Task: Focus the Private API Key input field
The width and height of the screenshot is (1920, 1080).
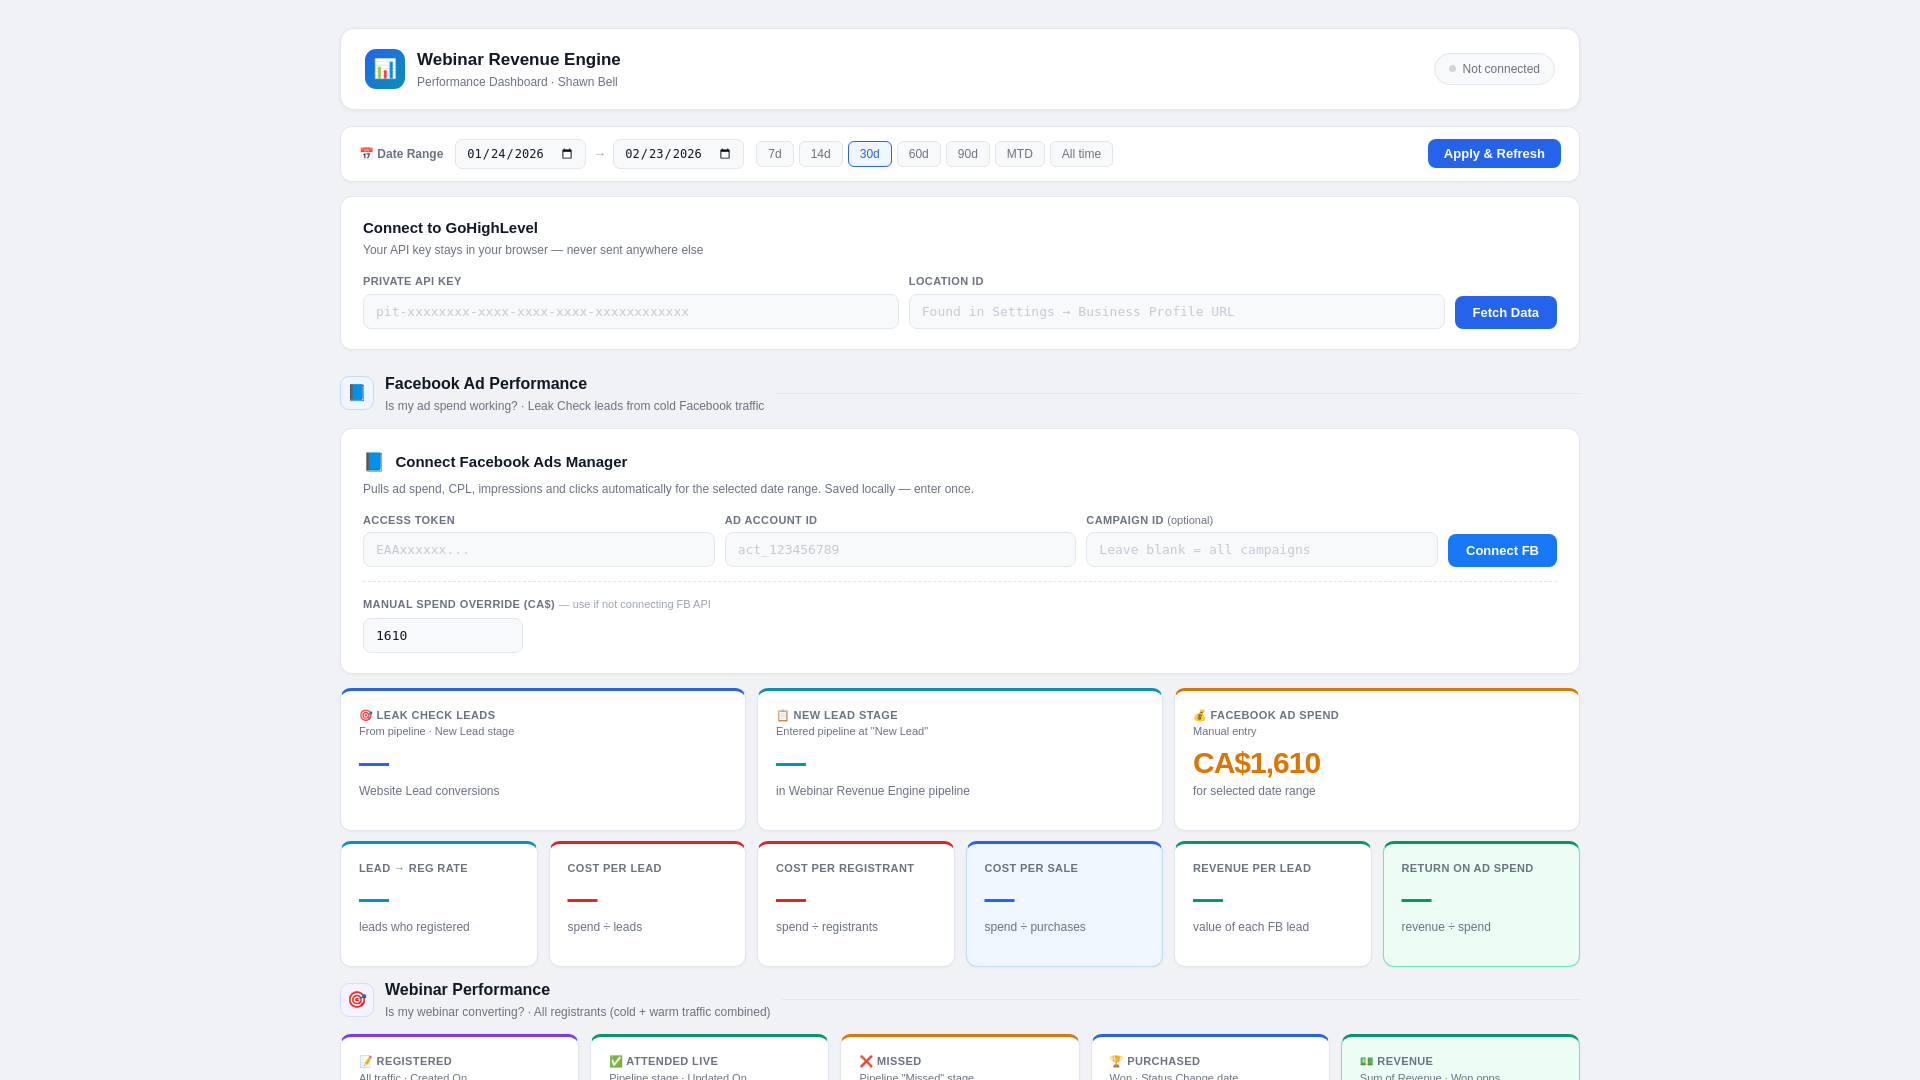Action: 631,312
